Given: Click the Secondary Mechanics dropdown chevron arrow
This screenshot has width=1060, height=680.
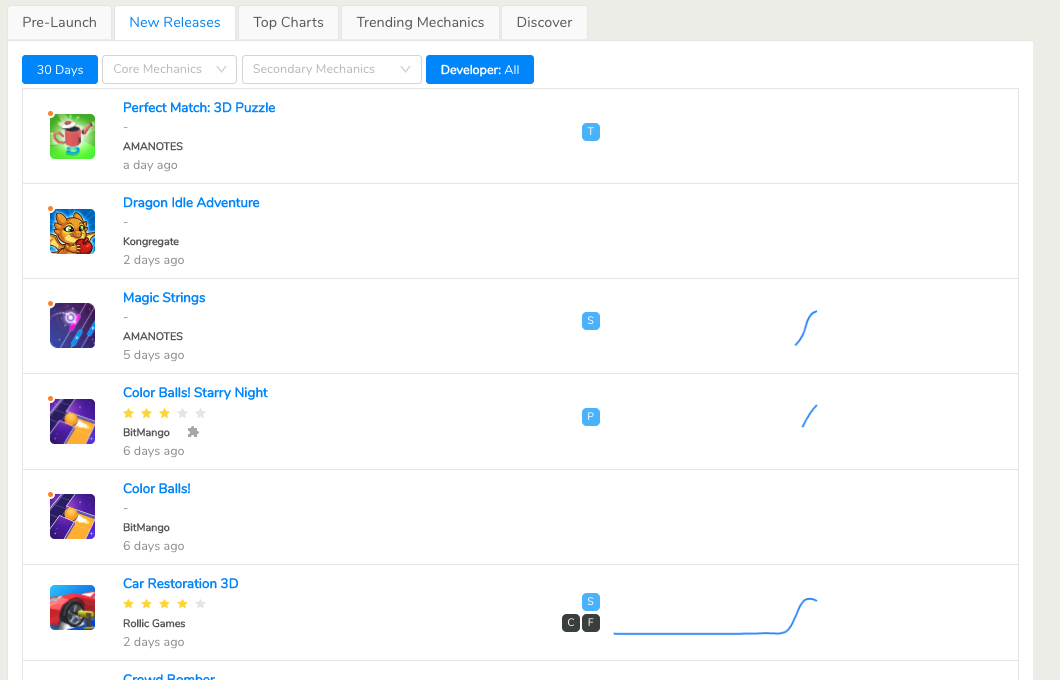Looking at the screenshot, I should 406,70.
